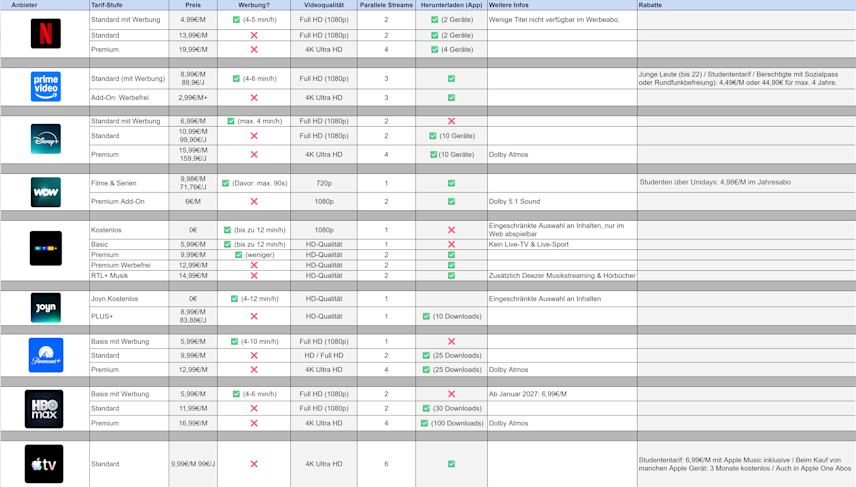
Task: Click the PLUS+ tariff cell
Action: point(129,316)
